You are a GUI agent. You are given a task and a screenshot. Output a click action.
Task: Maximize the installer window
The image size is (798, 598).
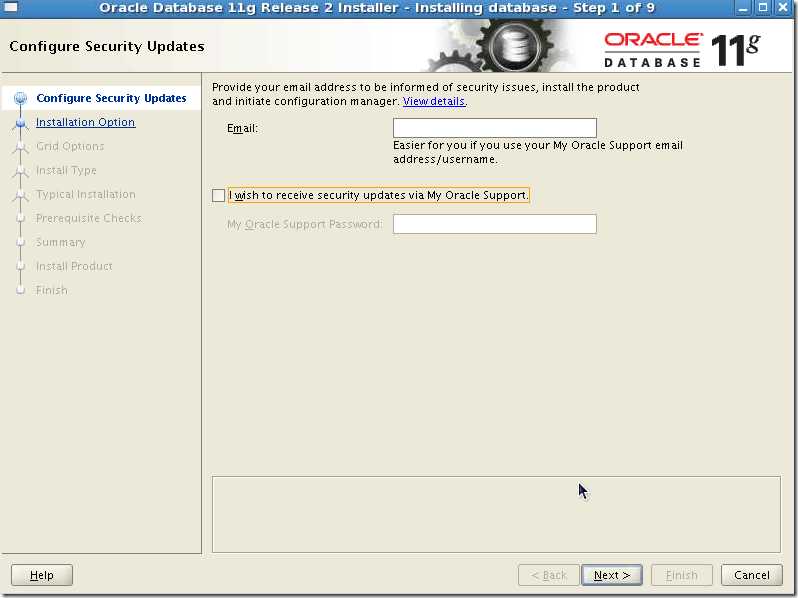(762, 8)
